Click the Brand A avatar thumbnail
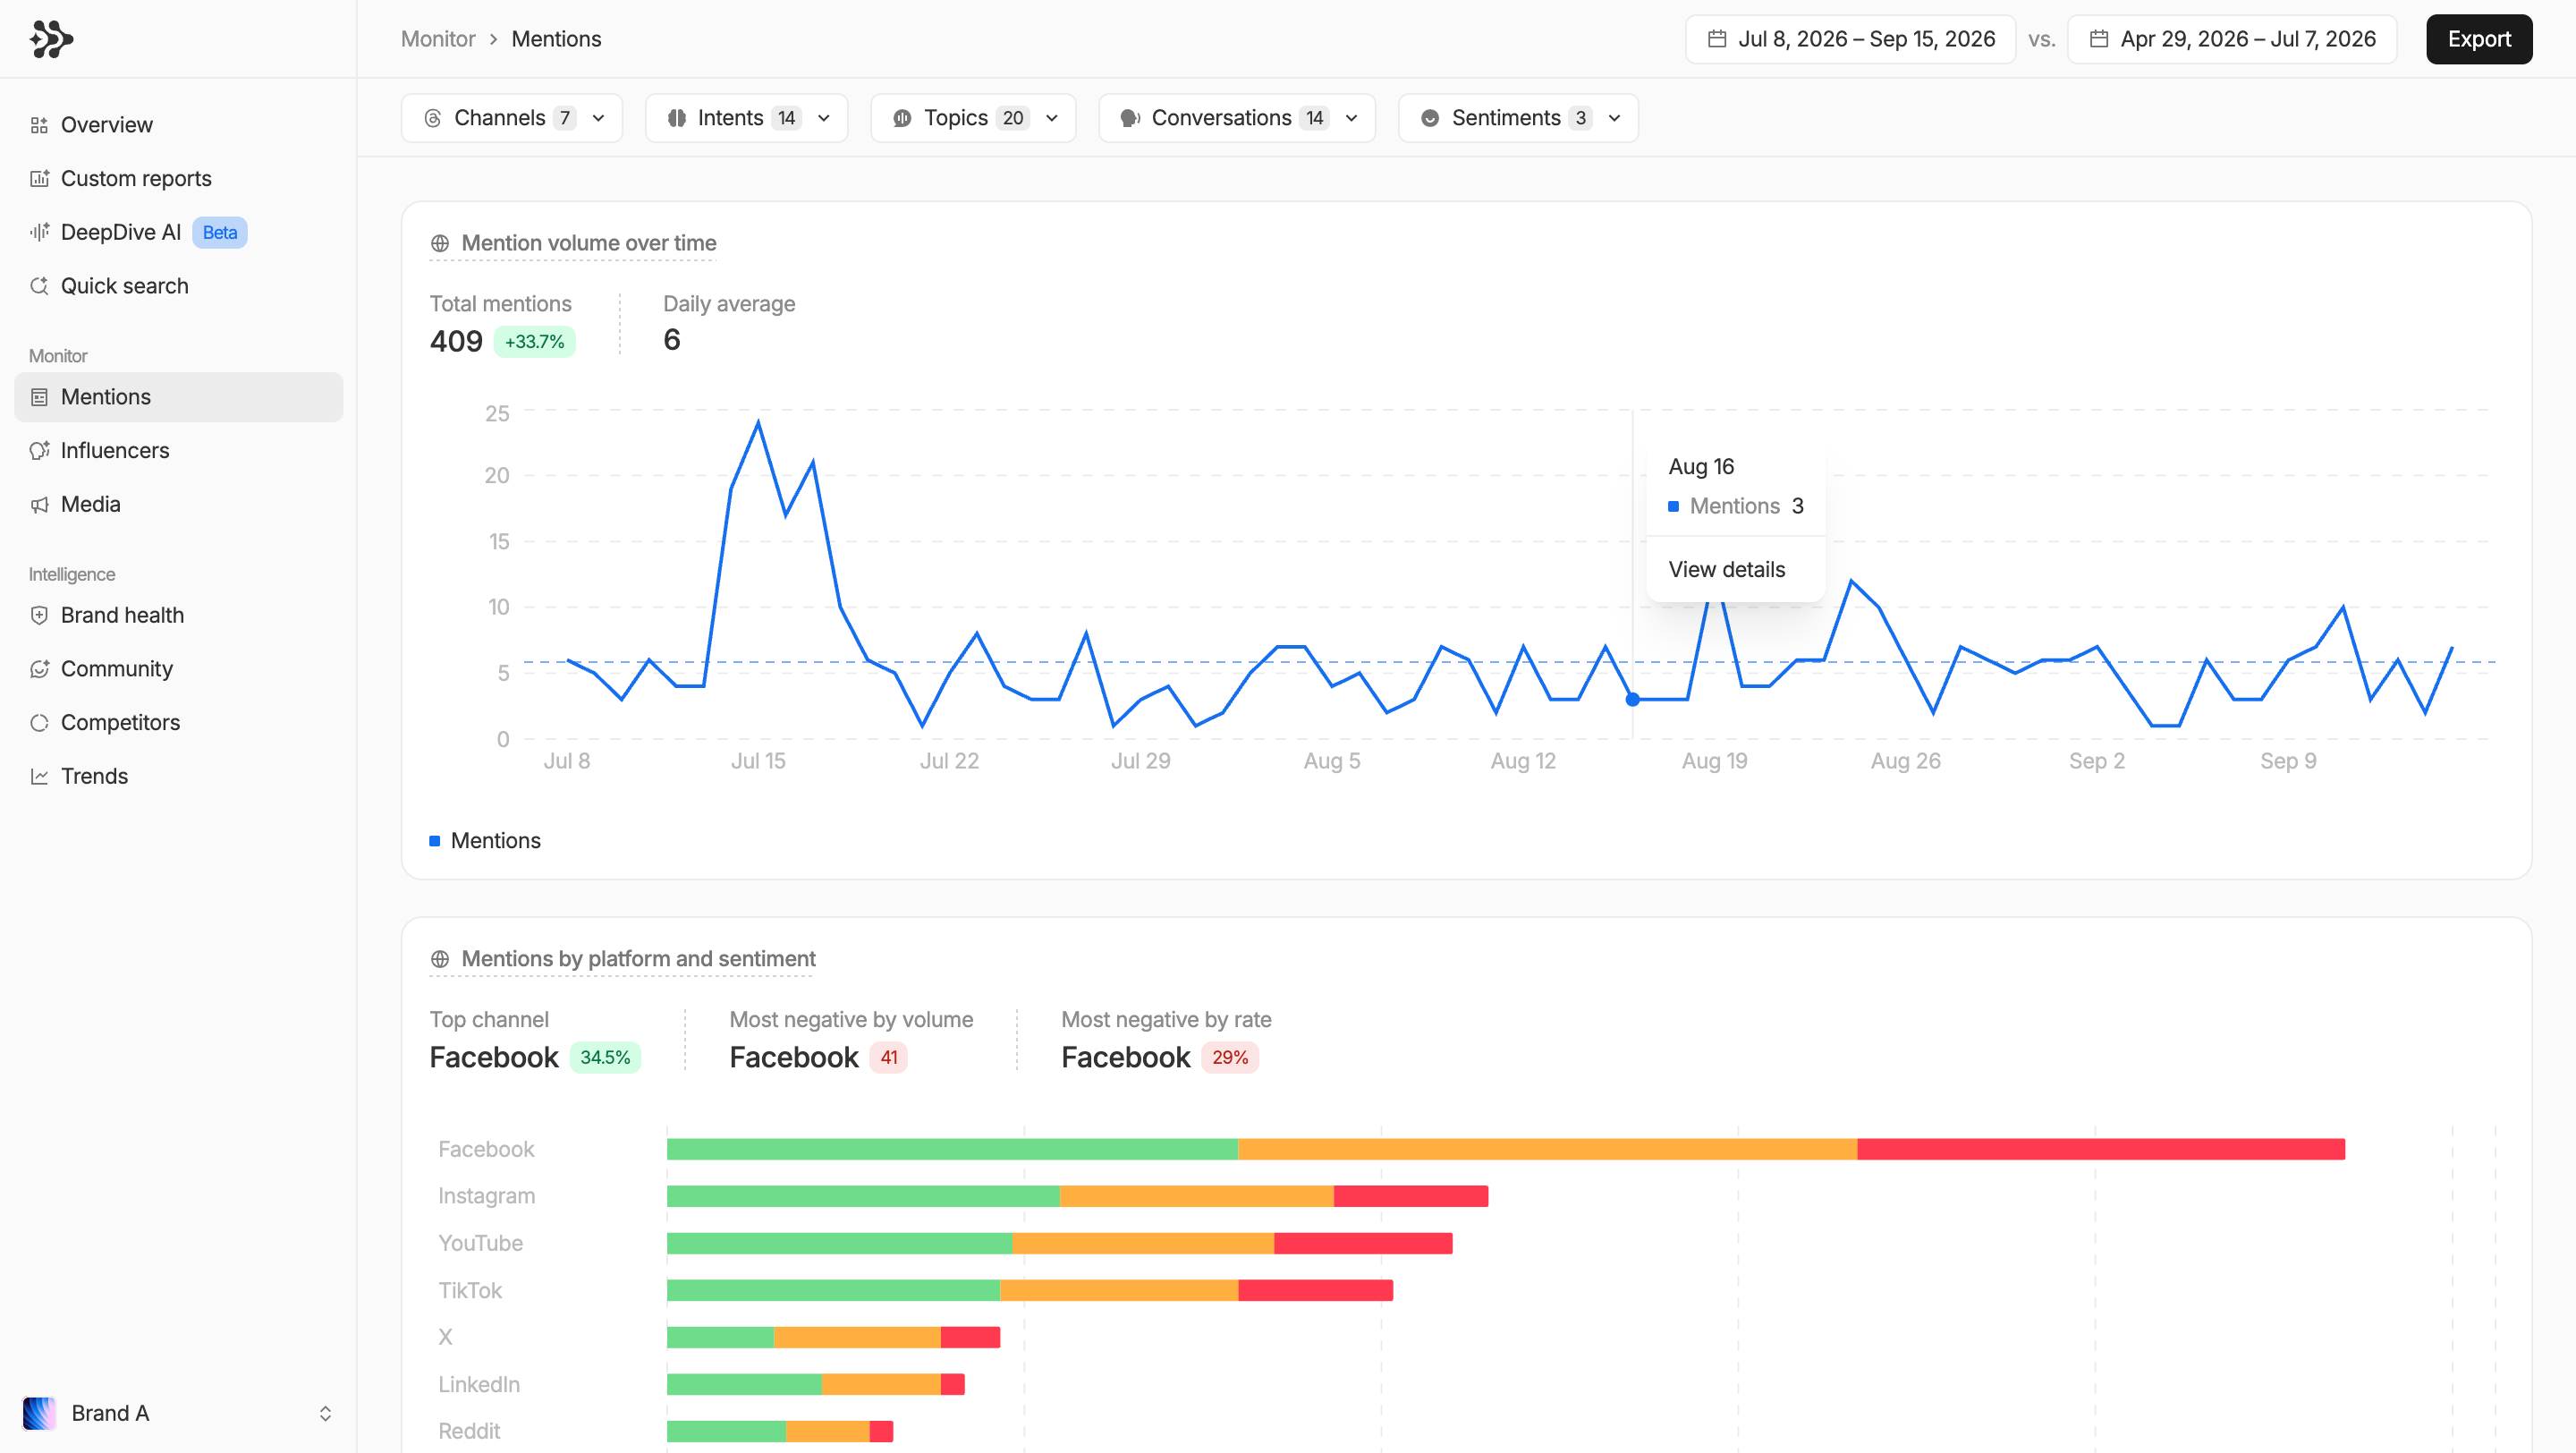 [39, 1413]
